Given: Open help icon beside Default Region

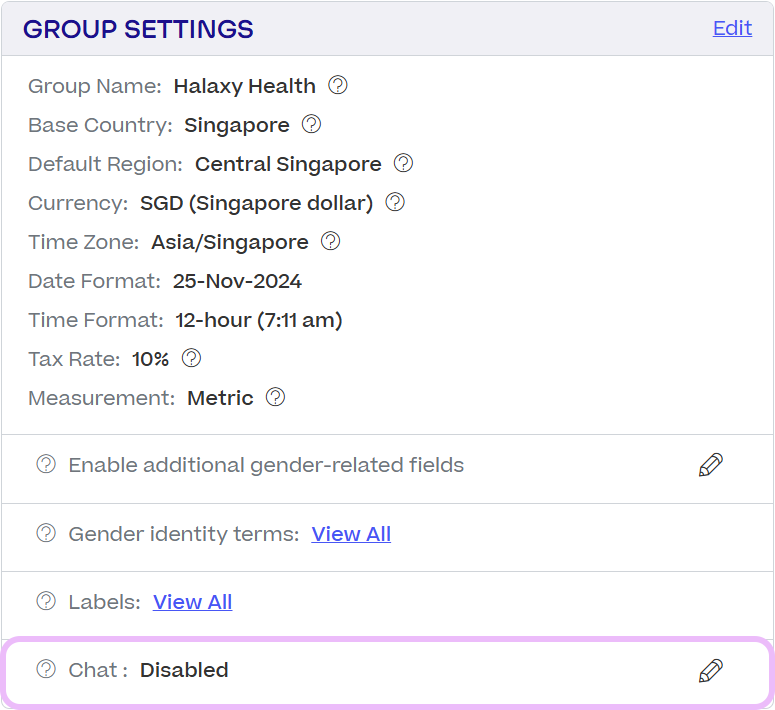Looking at the screenshot, I should [x=403, y=163].
